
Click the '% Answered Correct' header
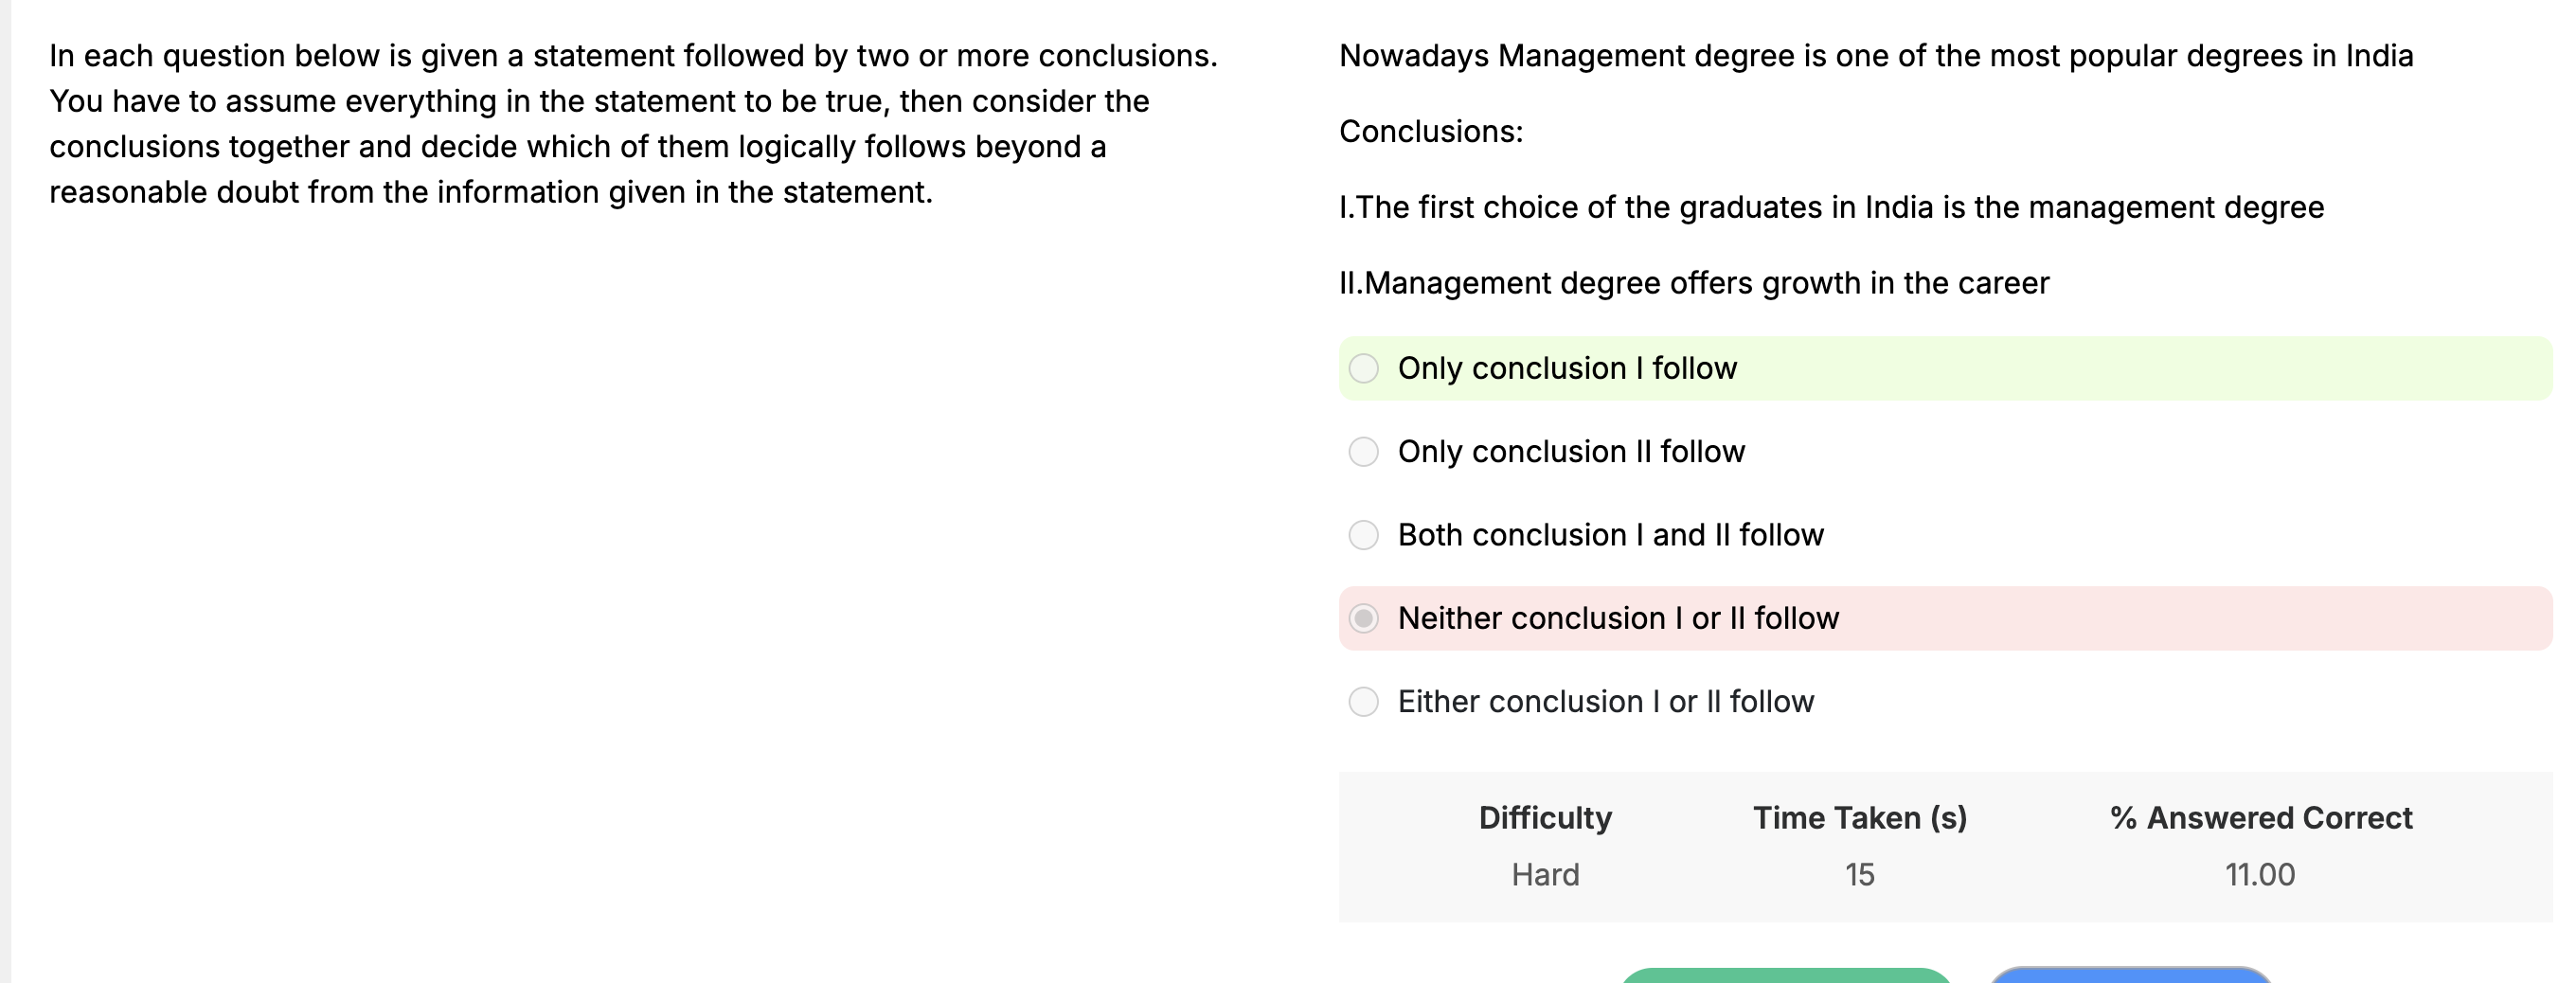2261,818
